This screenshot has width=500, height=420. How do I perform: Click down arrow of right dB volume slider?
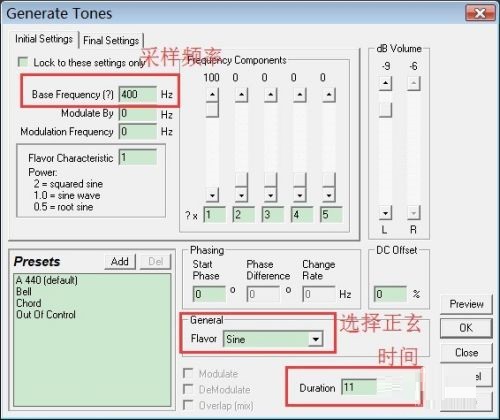point(413,213)
